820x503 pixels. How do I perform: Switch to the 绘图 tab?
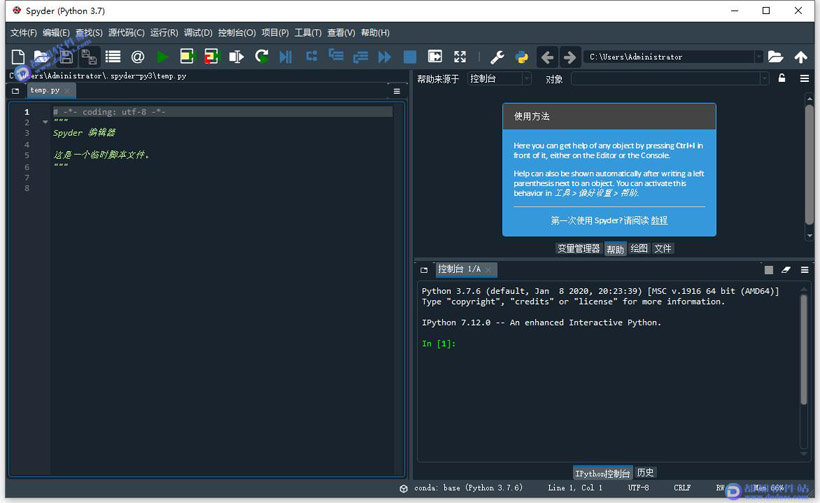click(x=639, y=248)
